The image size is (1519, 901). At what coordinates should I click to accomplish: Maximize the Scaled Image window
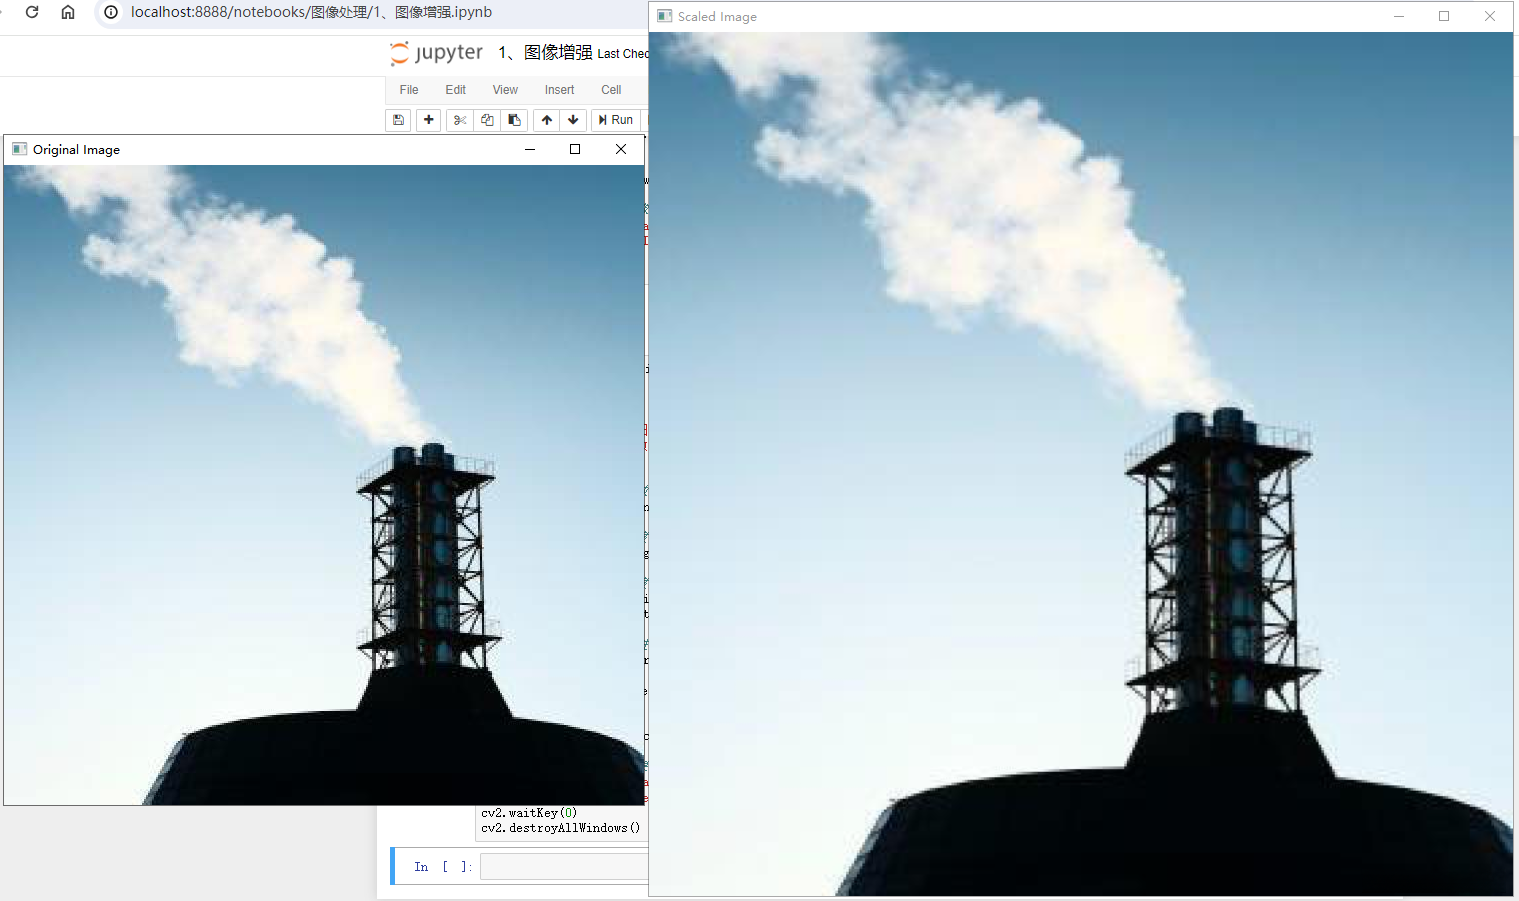1444,16
